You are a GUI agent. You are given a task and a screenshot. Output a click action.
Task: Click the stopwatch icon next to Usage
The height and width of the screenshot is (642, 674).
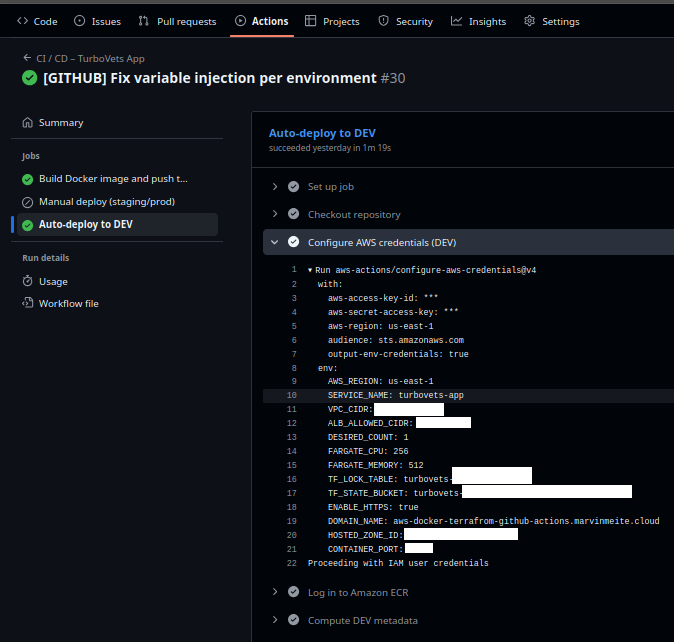[28, 281]
